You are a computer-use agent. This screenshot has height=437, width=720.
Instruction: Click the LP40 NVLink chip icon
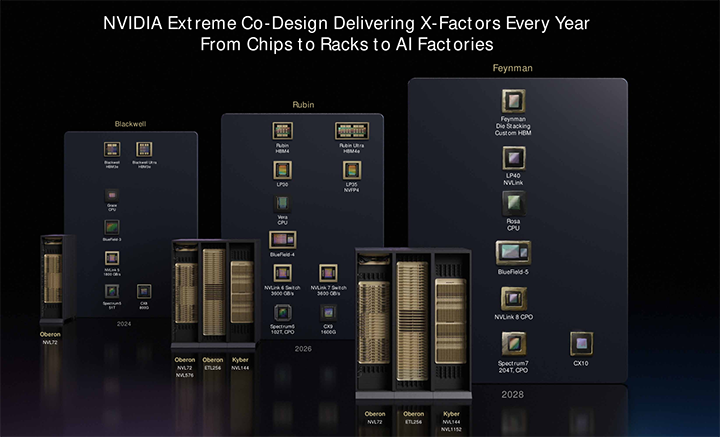coord(513,157)
